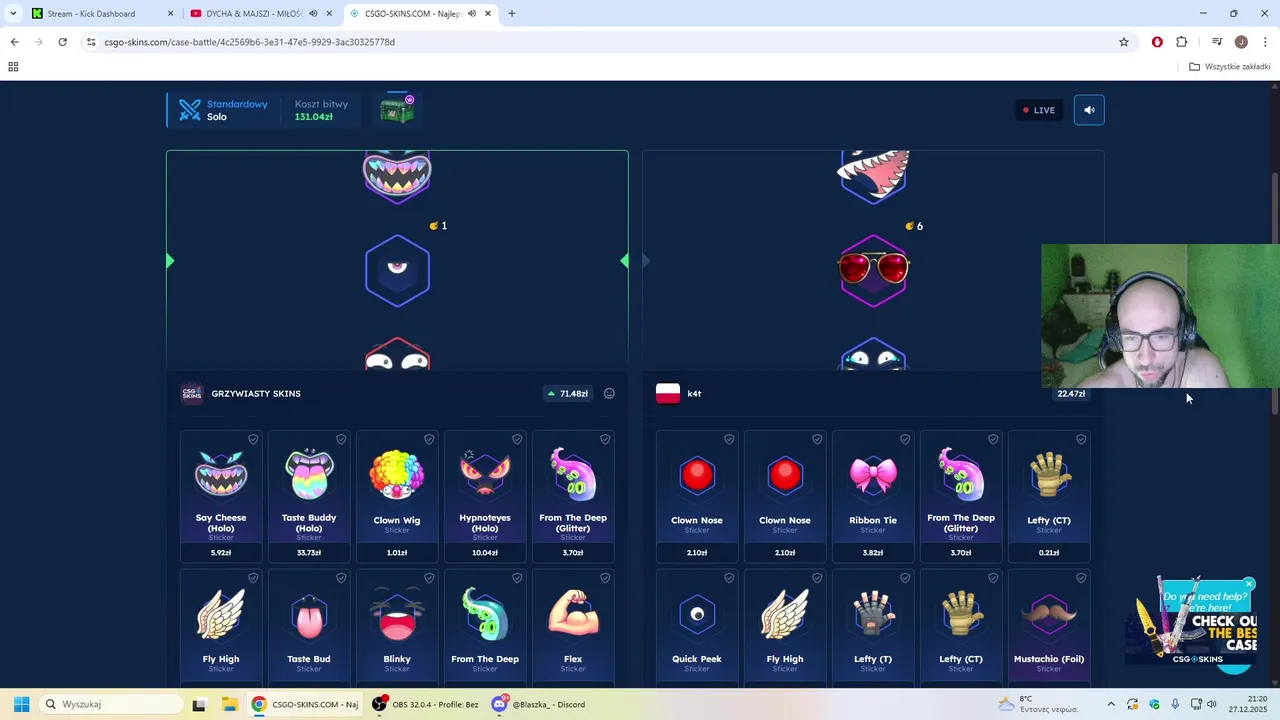Go back to previous page
This screenshot has height=720, width=1280.
(14, 42)
